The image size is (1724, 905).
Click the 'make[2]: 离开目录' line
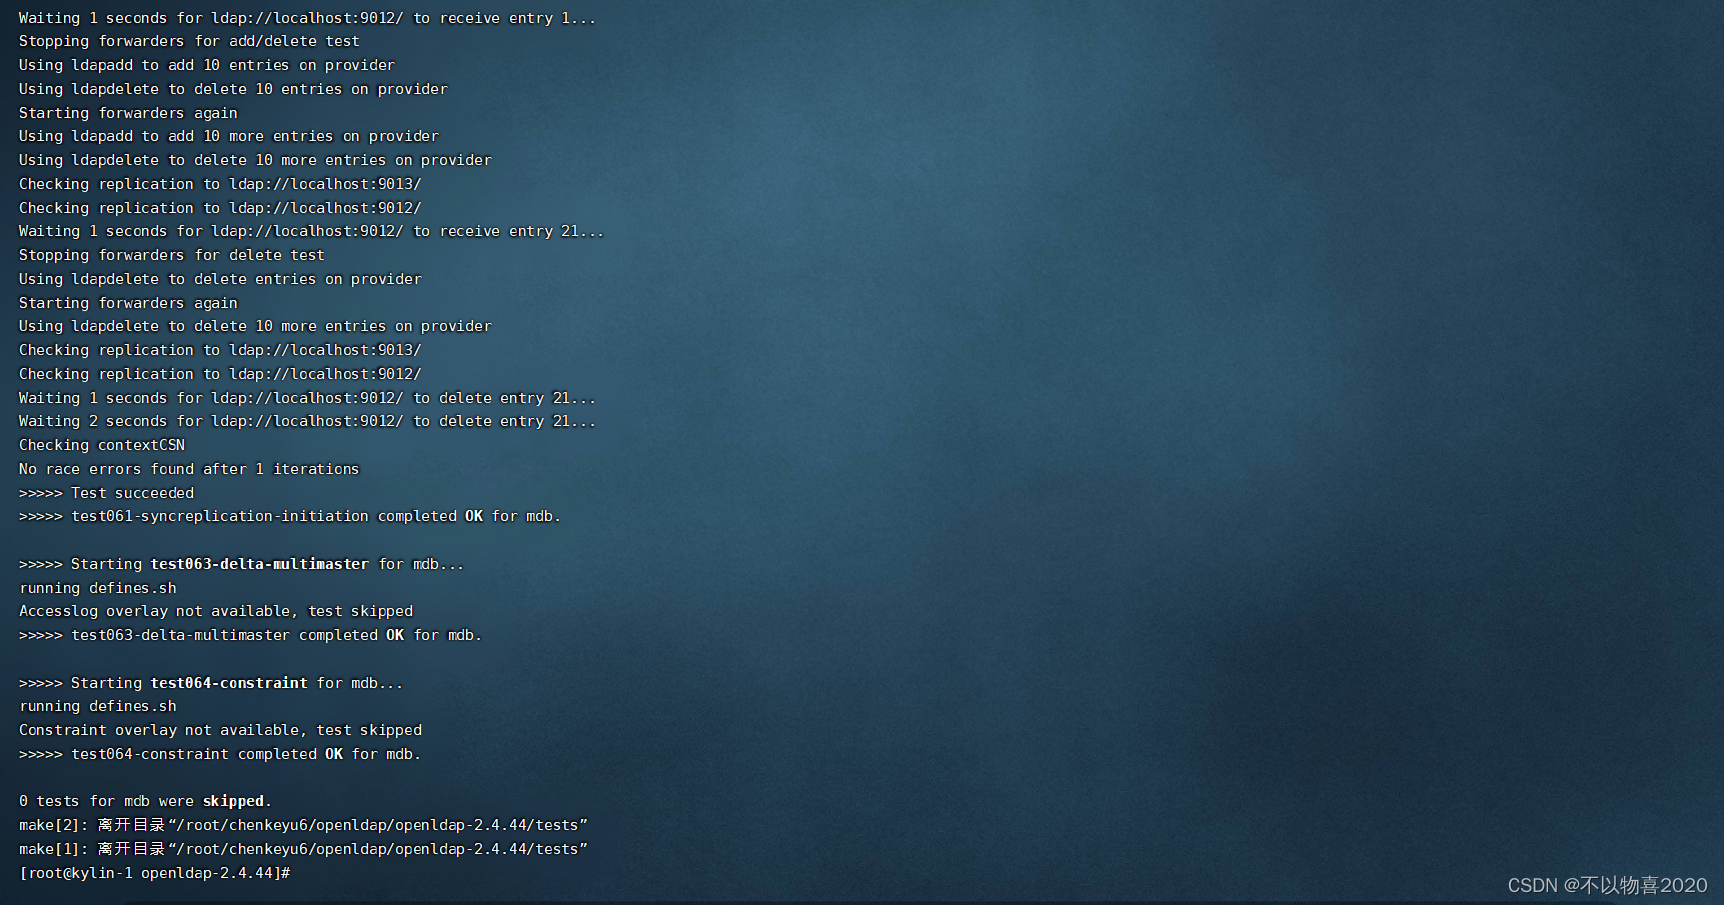(303, 825)
